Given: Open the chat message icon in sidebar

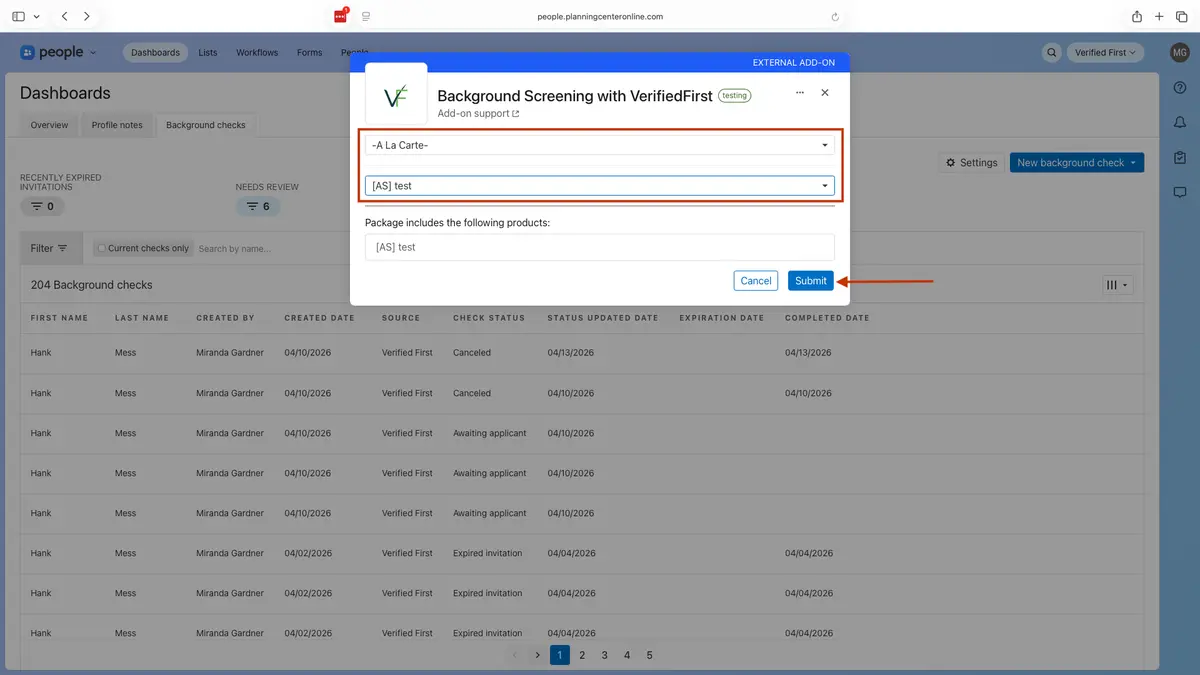Looking at the screenshot, I should click(x=1180, y=193).
